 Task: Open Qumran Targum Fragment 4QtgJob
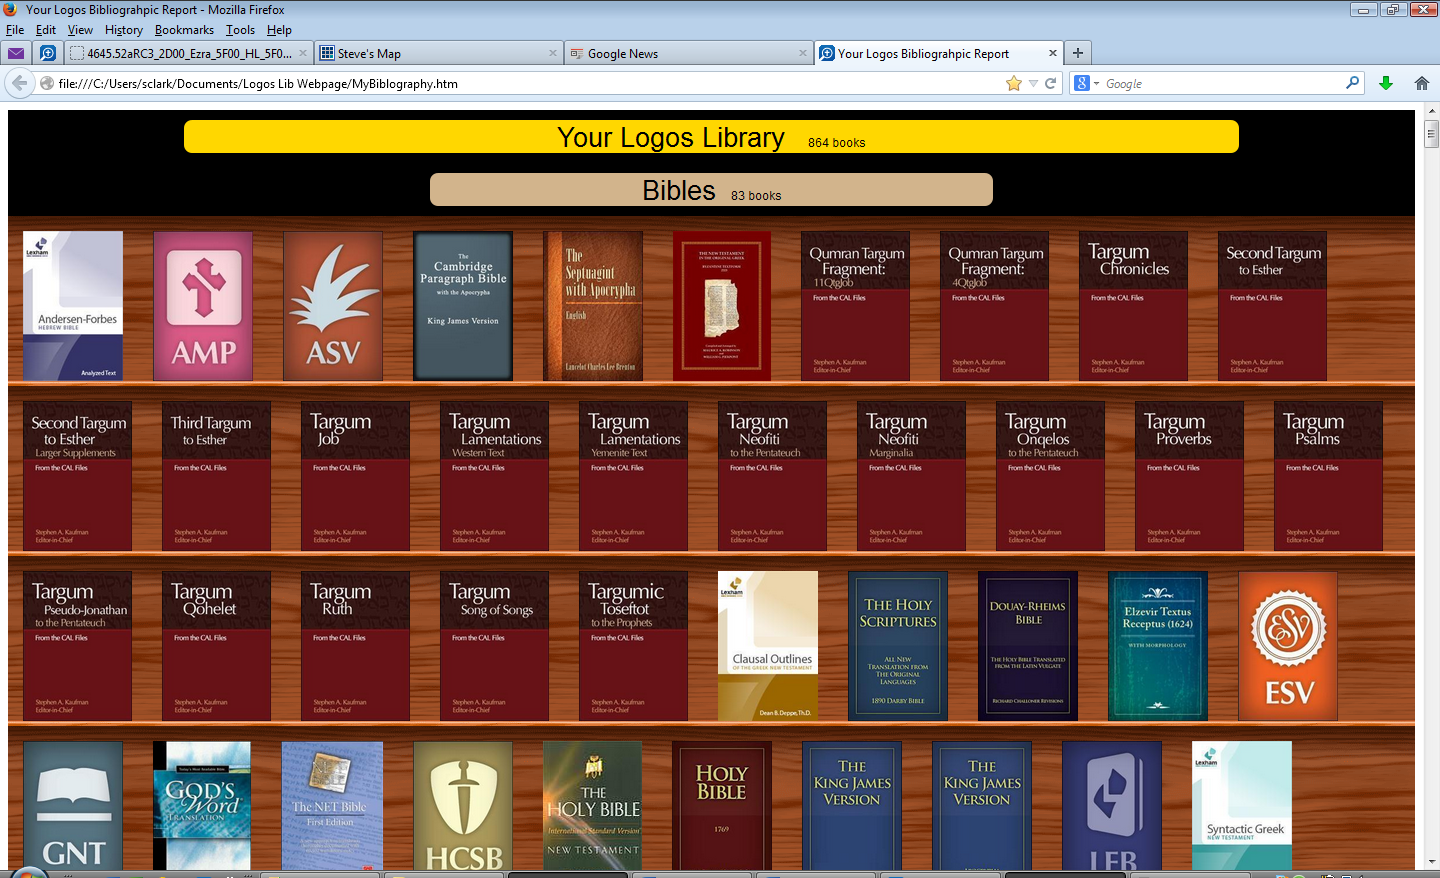pos(994,306)
